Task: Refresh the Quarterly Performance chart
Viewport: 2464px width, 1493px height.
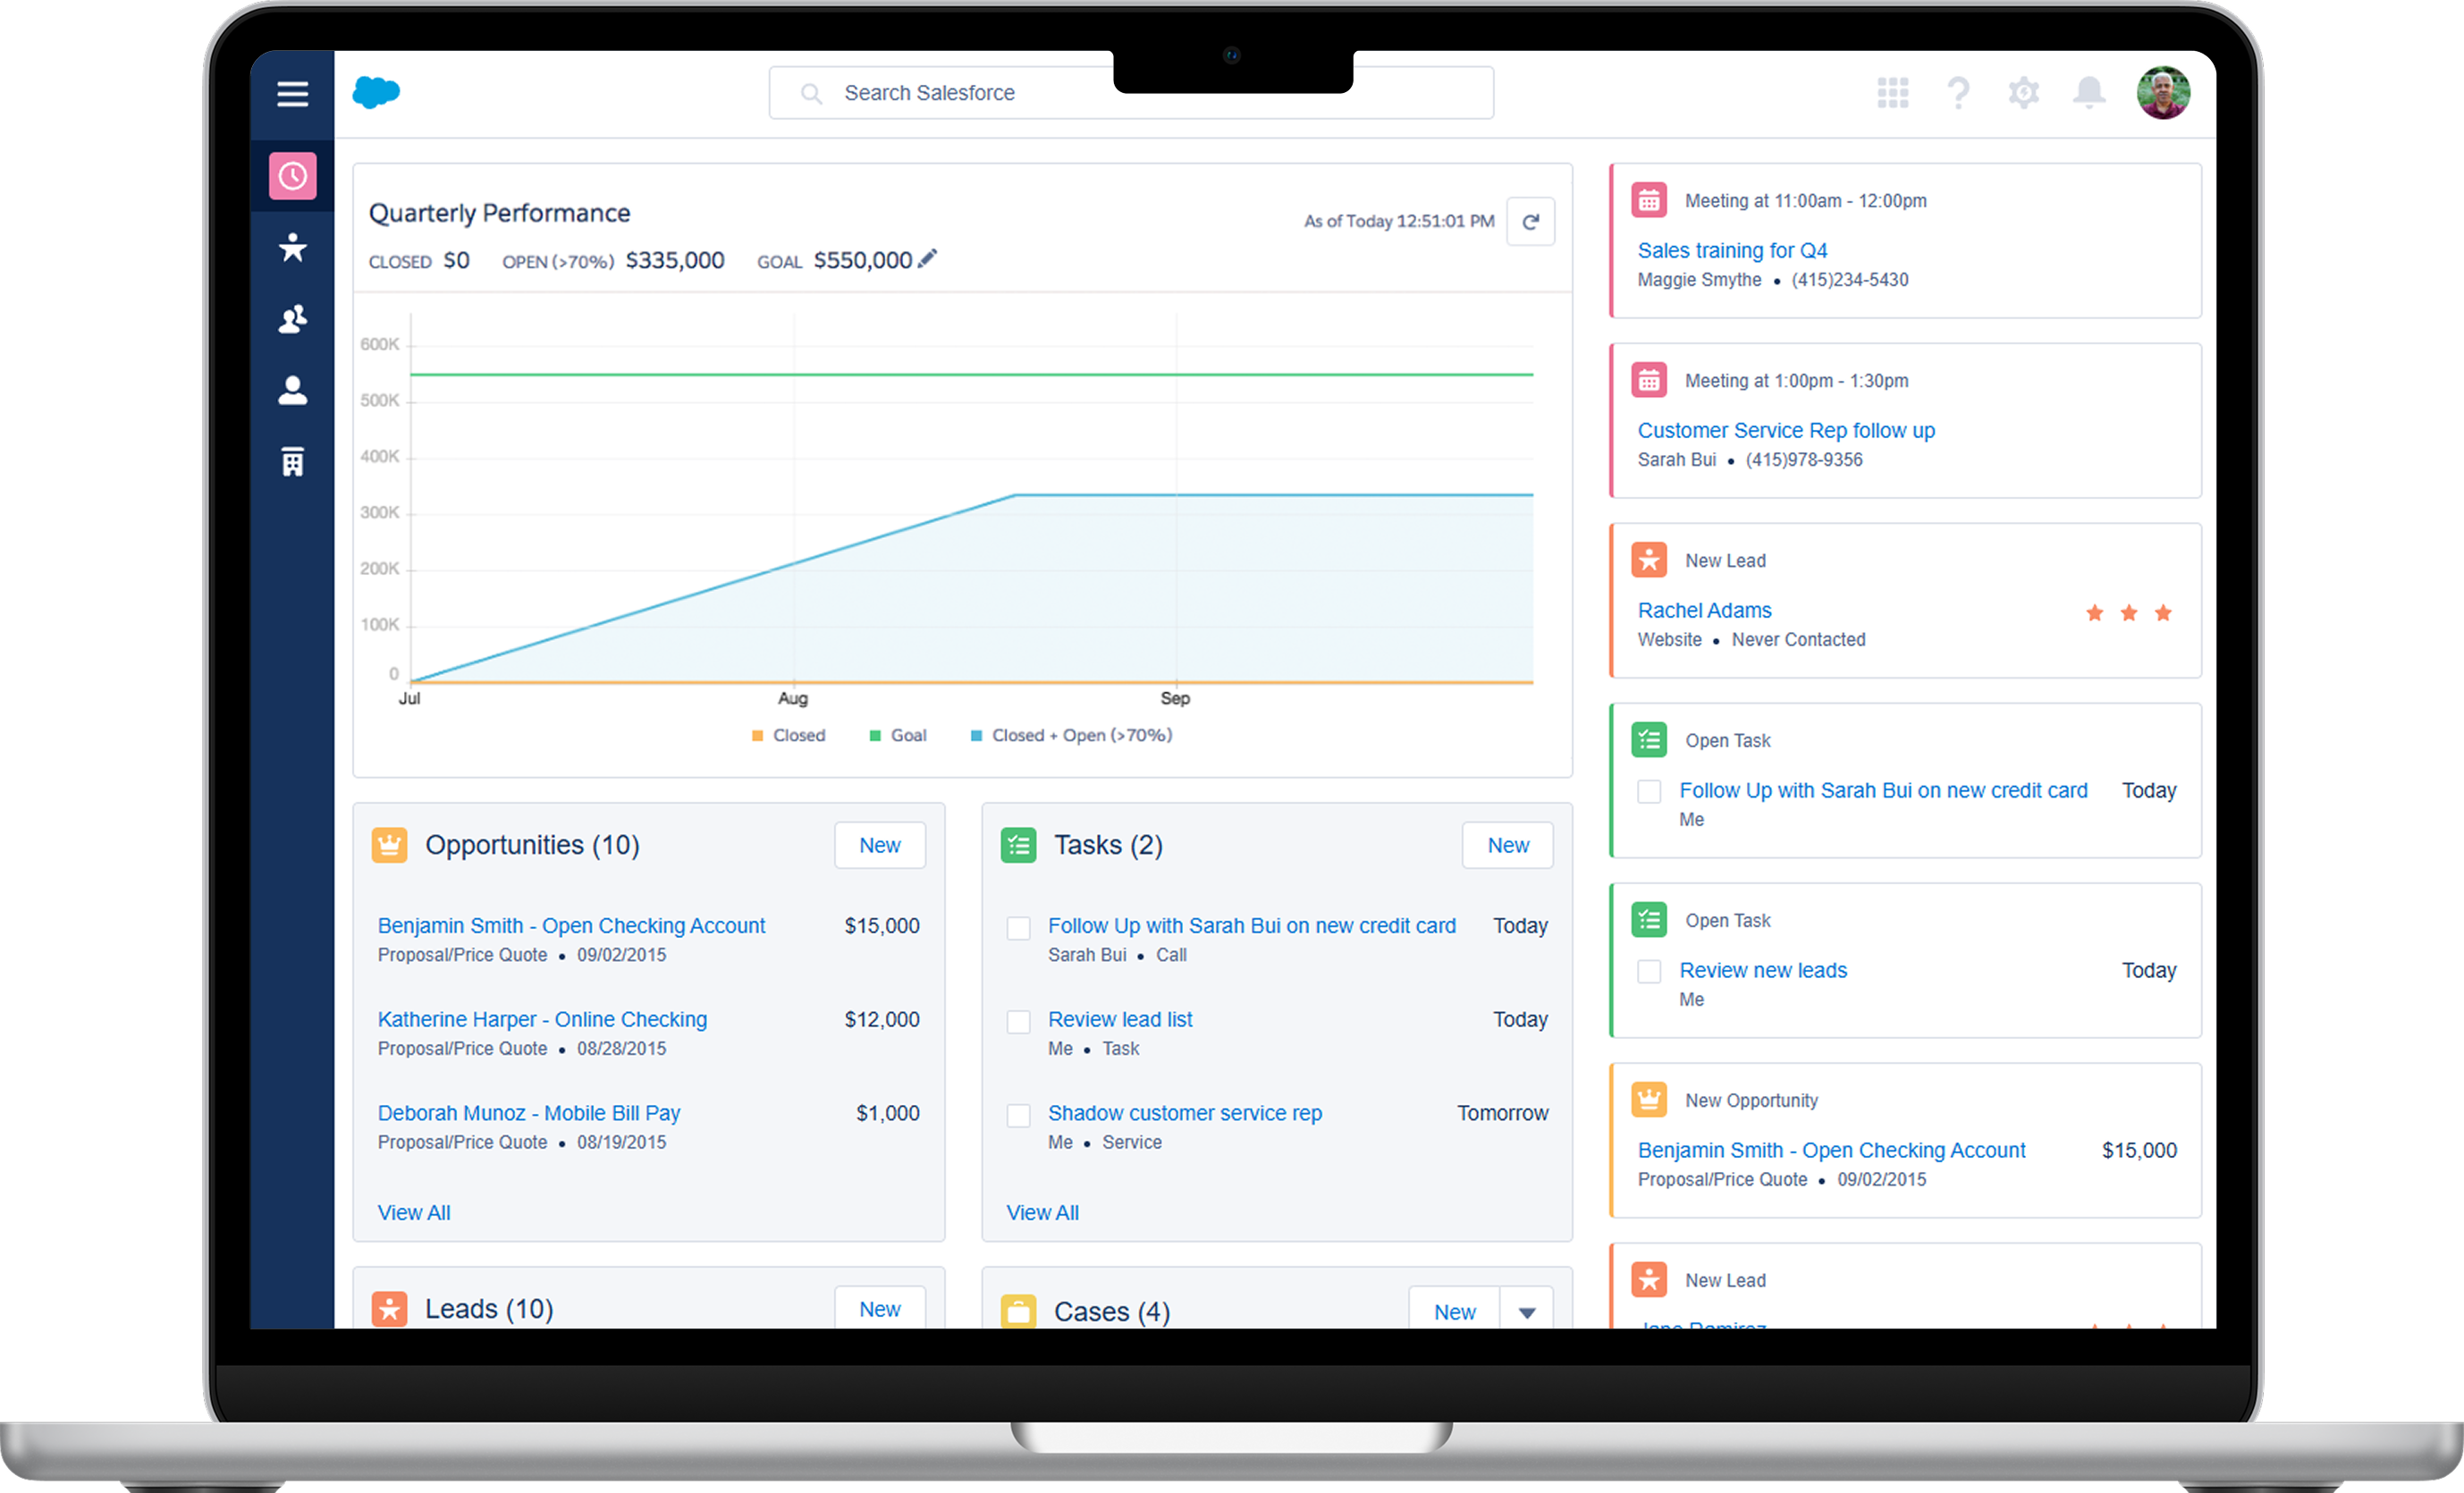Action: click(1530, 221)
